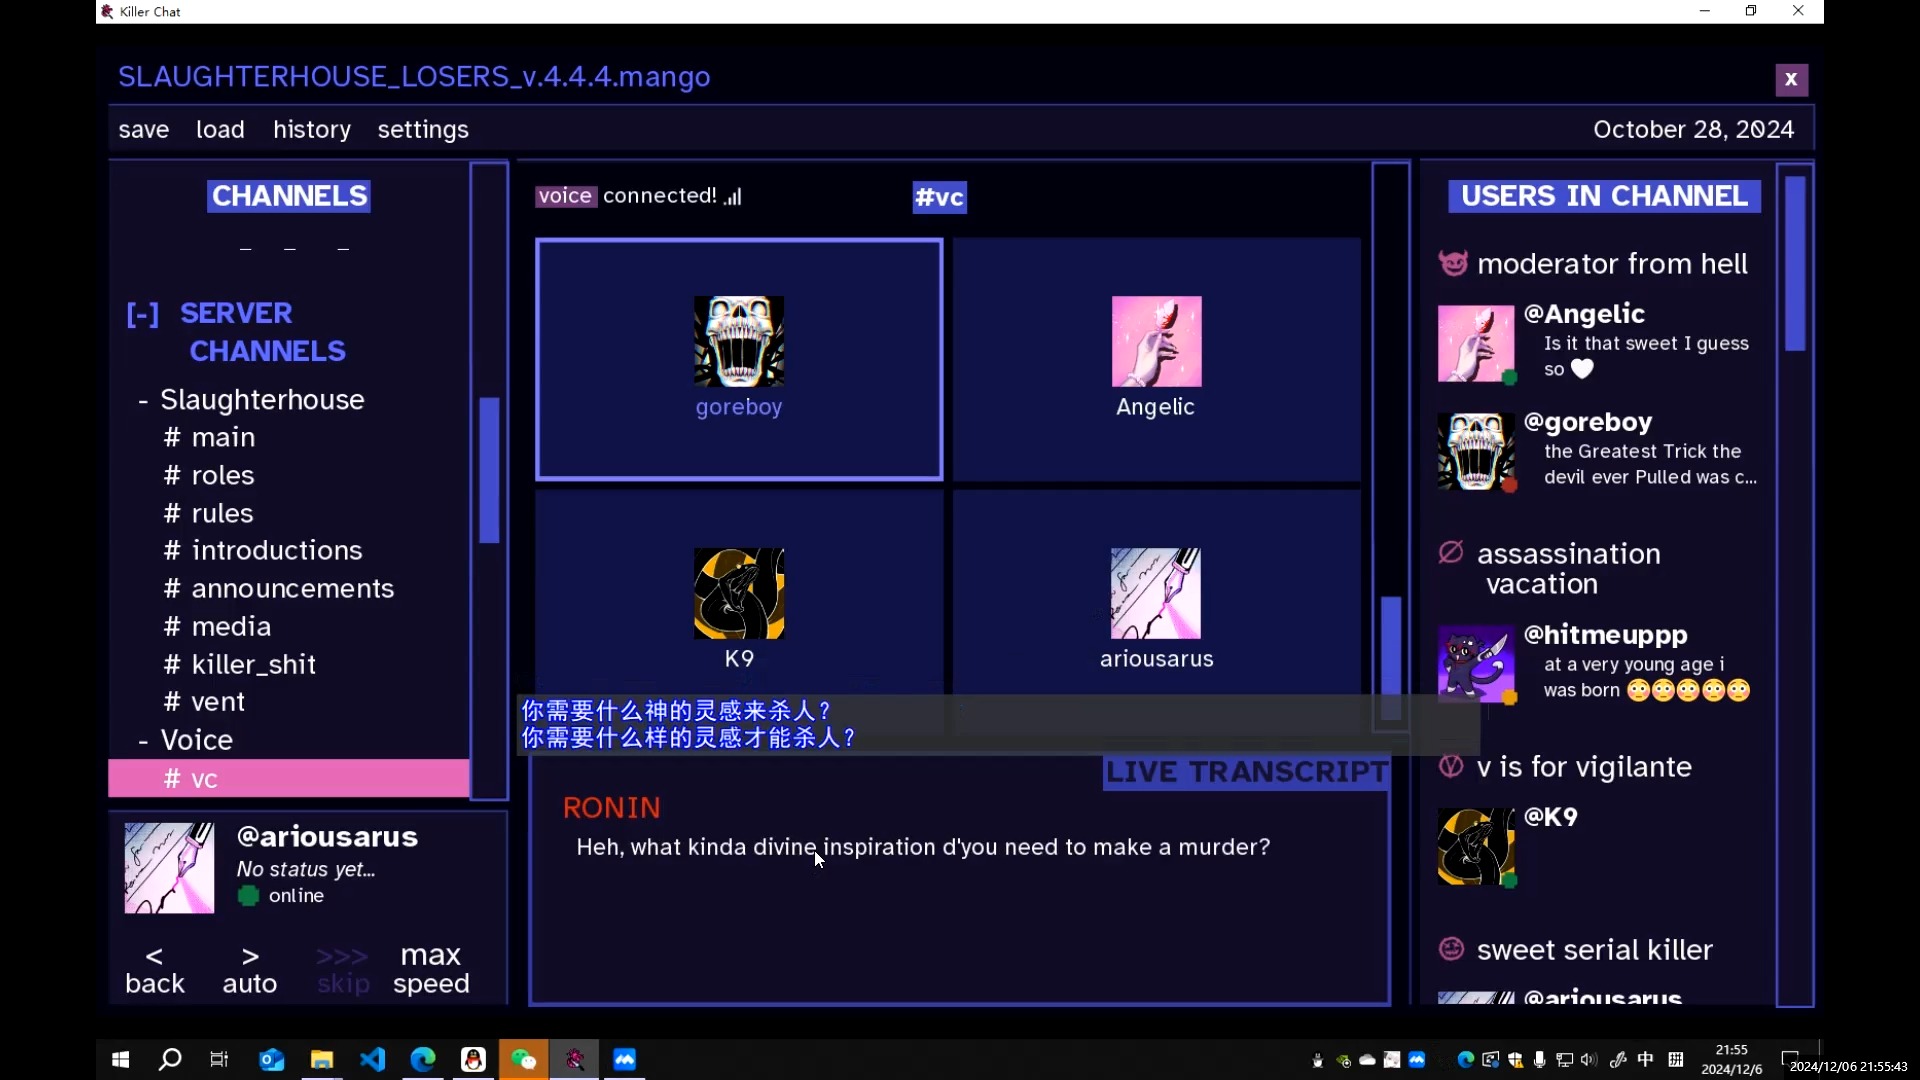Image resolution: width=1920 pixels, height=1080 pixels.
Task: Open the settings menu
Action: point(423,130)
